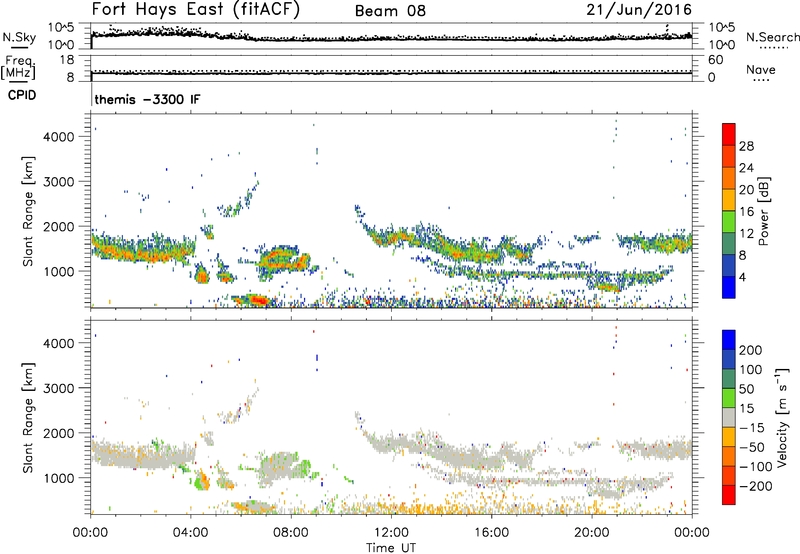Pick the red top segment of Power colorbar
Image resolution: width=800 pixels, height=554 pixels.
point(729,134)
